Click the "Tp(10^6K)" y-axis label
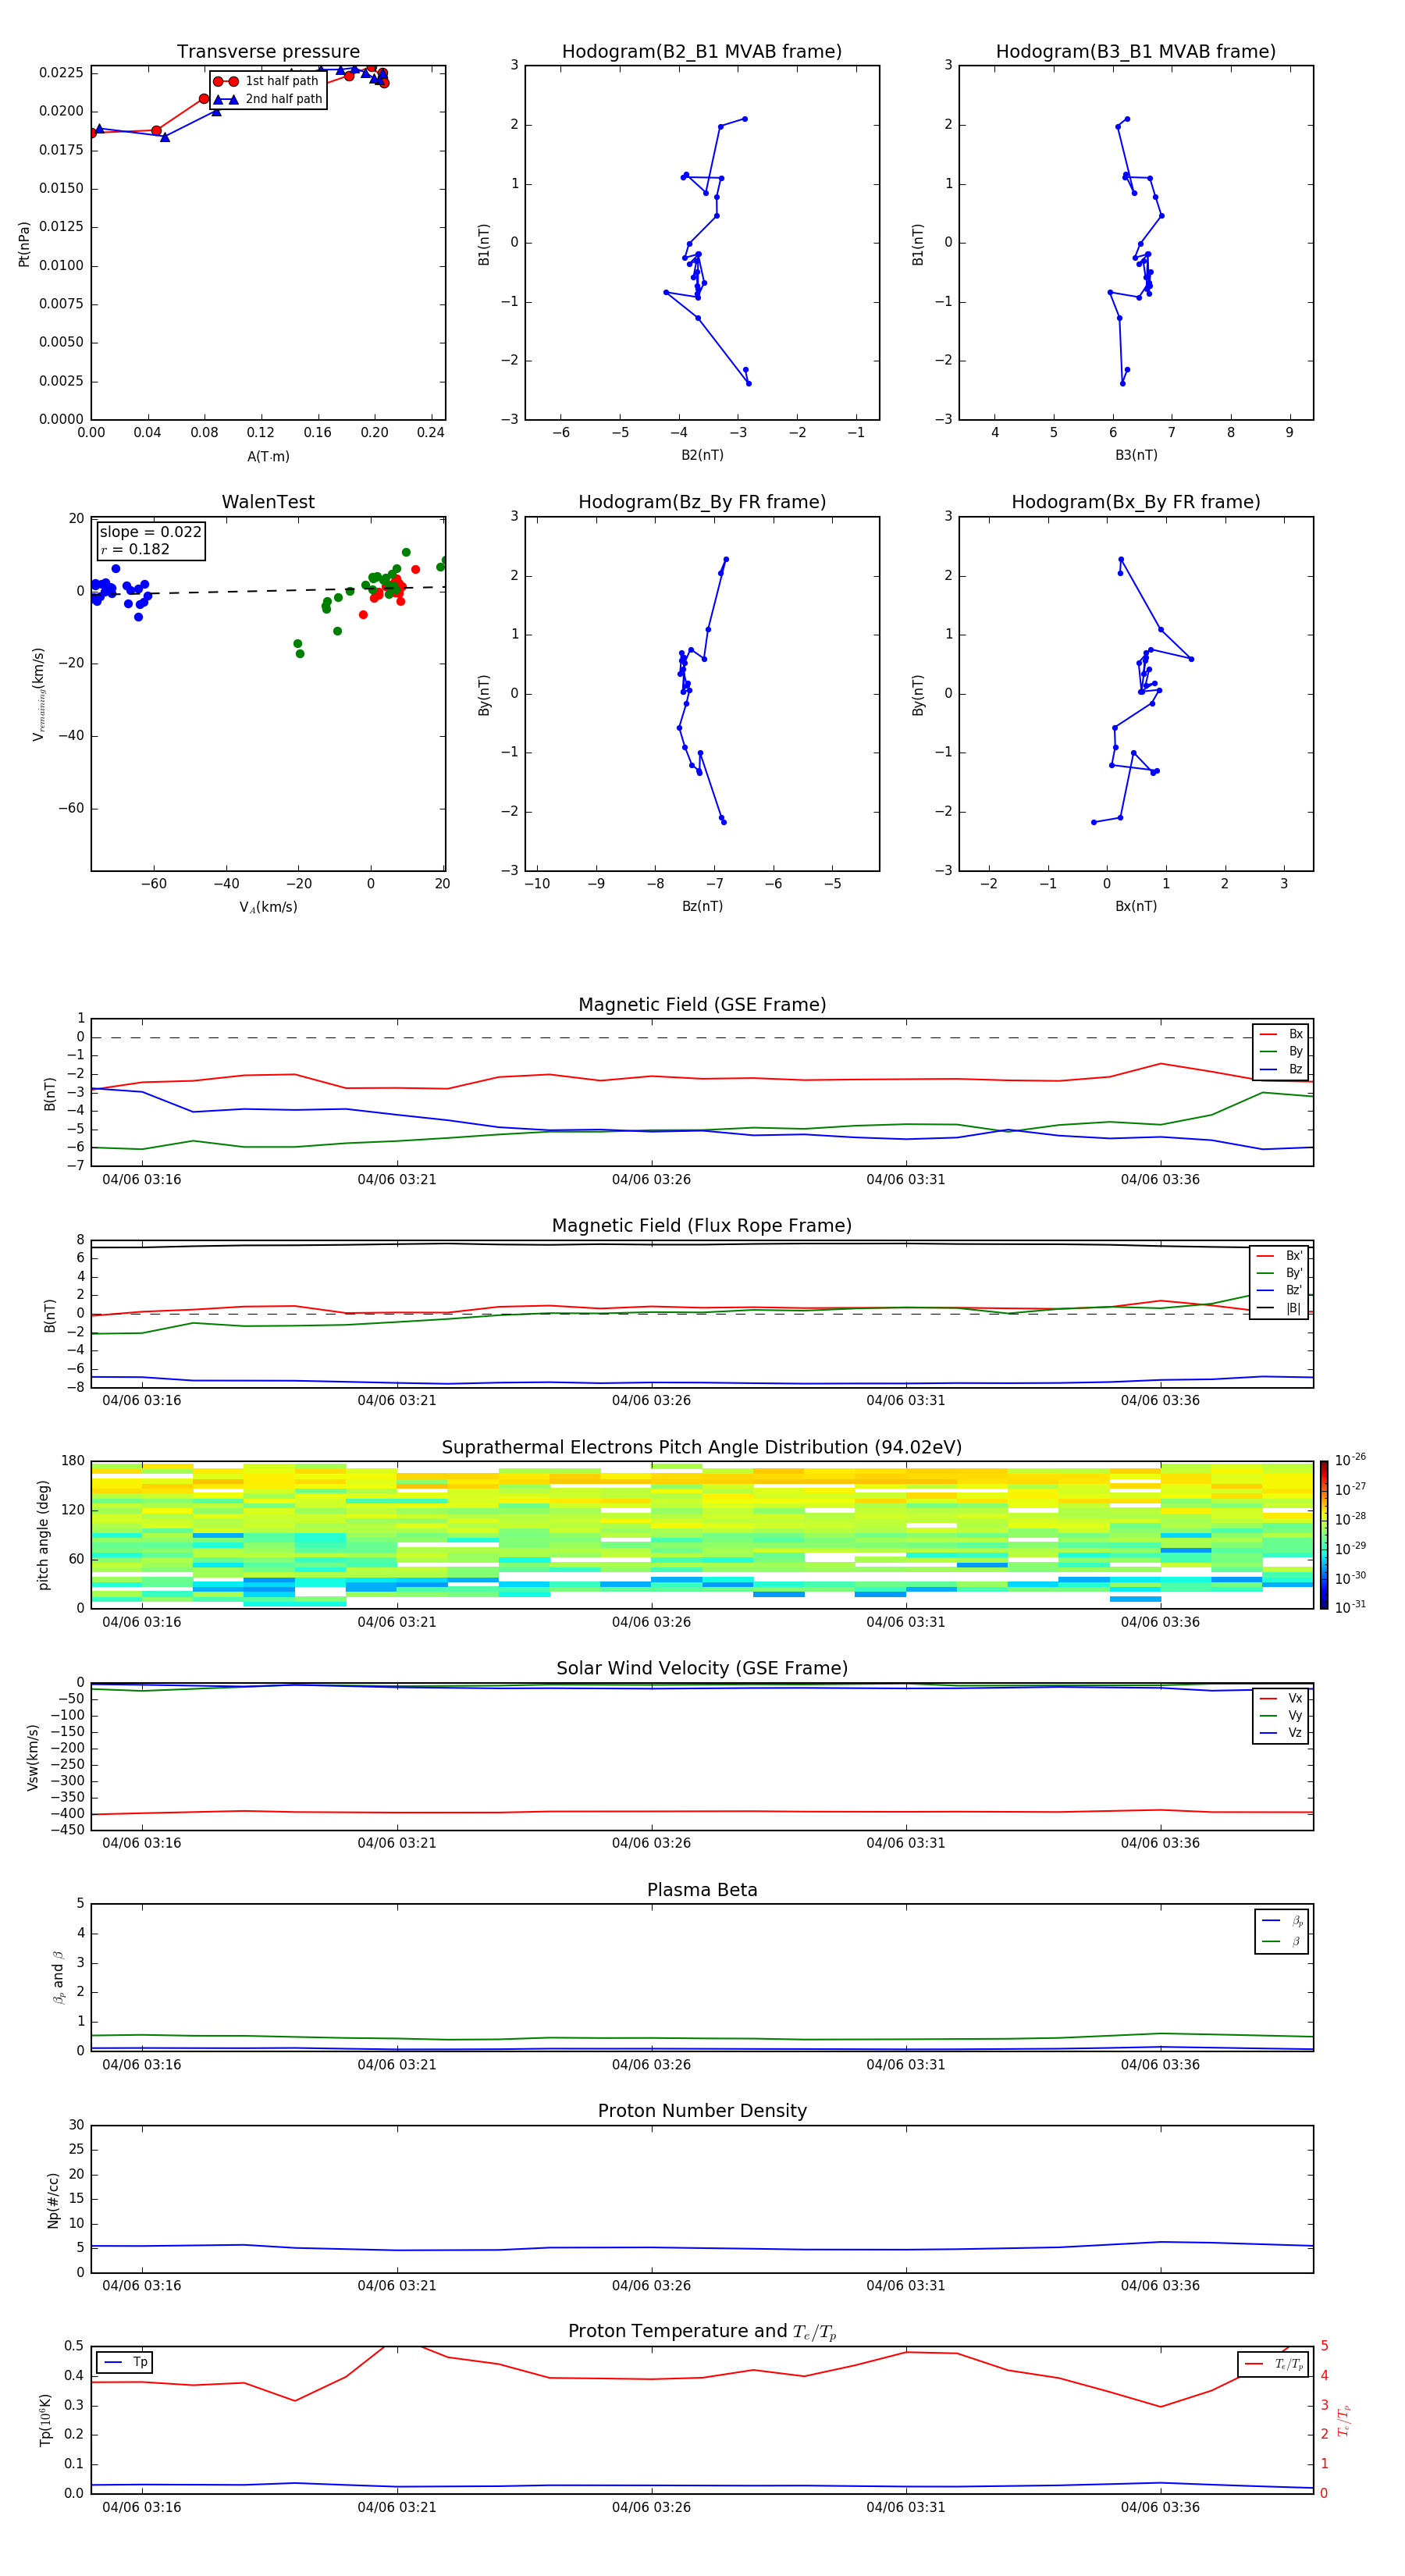Viewport: 1405px width, 2576px height. click(x=45, y=2420)
